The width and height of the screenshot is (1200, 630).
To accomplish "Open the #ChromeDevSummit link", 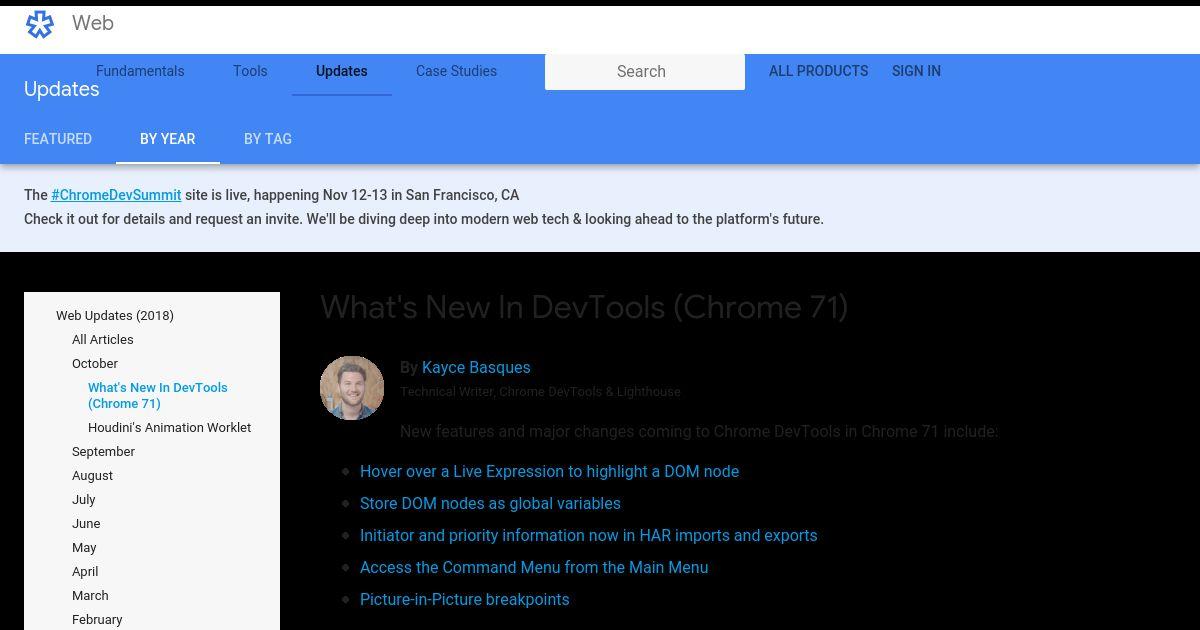I will (116, 195).
